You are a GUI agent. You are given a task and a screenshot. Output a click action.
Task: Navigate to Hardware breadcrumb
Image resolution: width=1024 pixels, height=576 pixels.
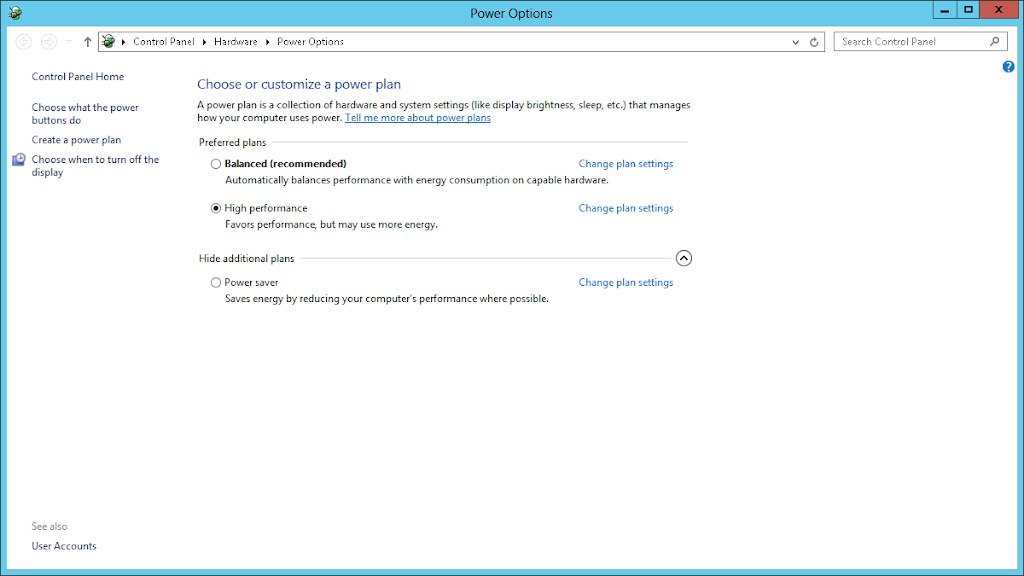[236, 42]
